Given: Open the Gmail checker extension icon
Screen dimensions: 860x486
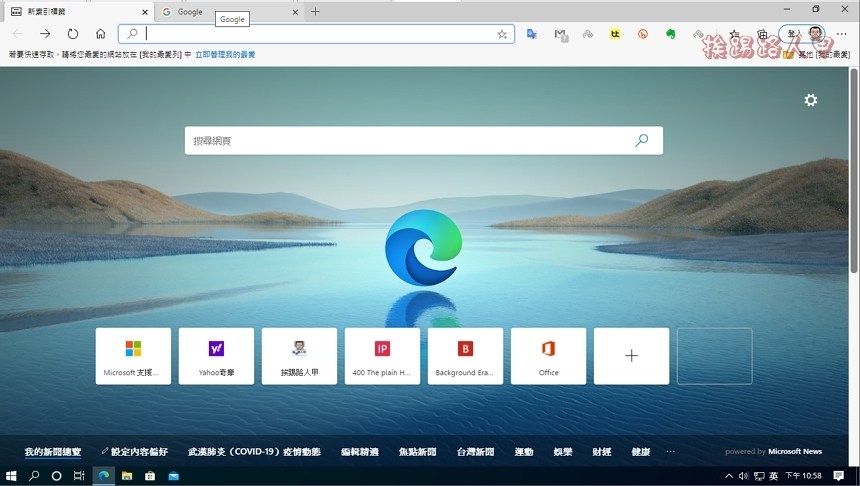Looking at the screenshot, I should pyautogui.click(x=560, y=35).
